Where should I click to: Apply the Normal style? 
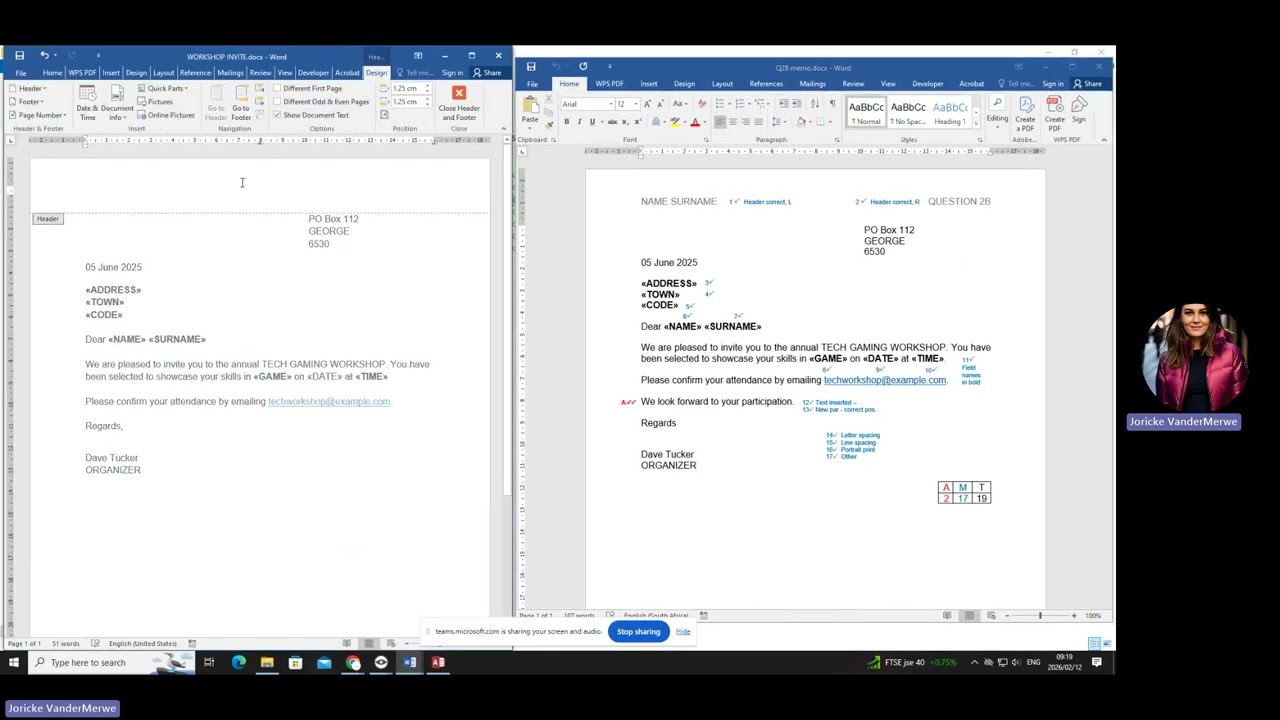coord(866,112)
